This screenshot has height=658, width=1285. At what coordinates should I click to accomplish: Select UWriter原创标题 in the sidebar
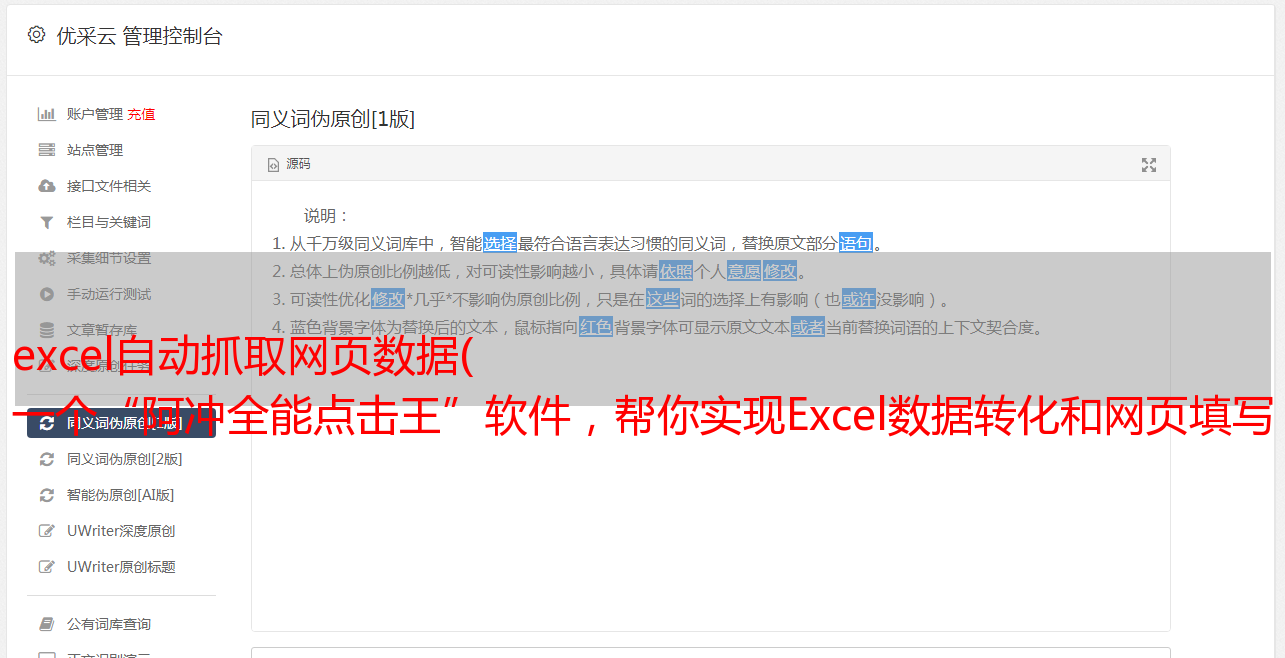pos(121,567)
